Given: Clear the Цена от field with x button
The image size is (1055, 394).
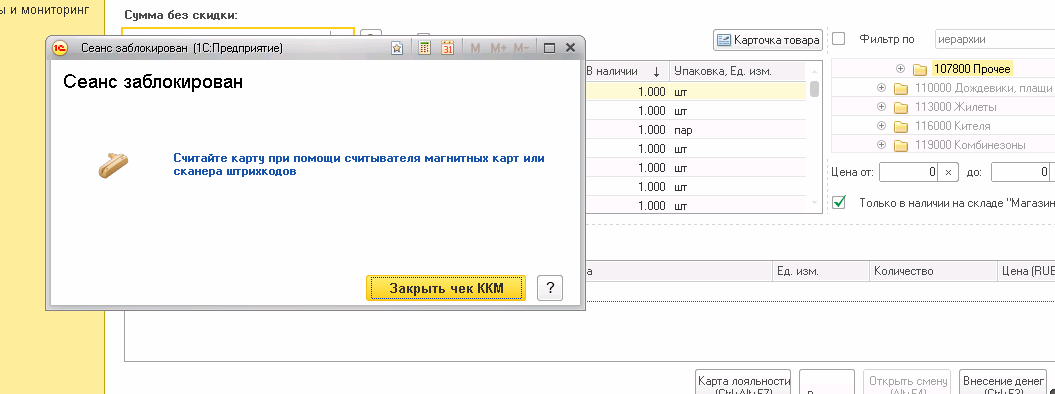Looking at the screenshot, I should tap(948, 173).
